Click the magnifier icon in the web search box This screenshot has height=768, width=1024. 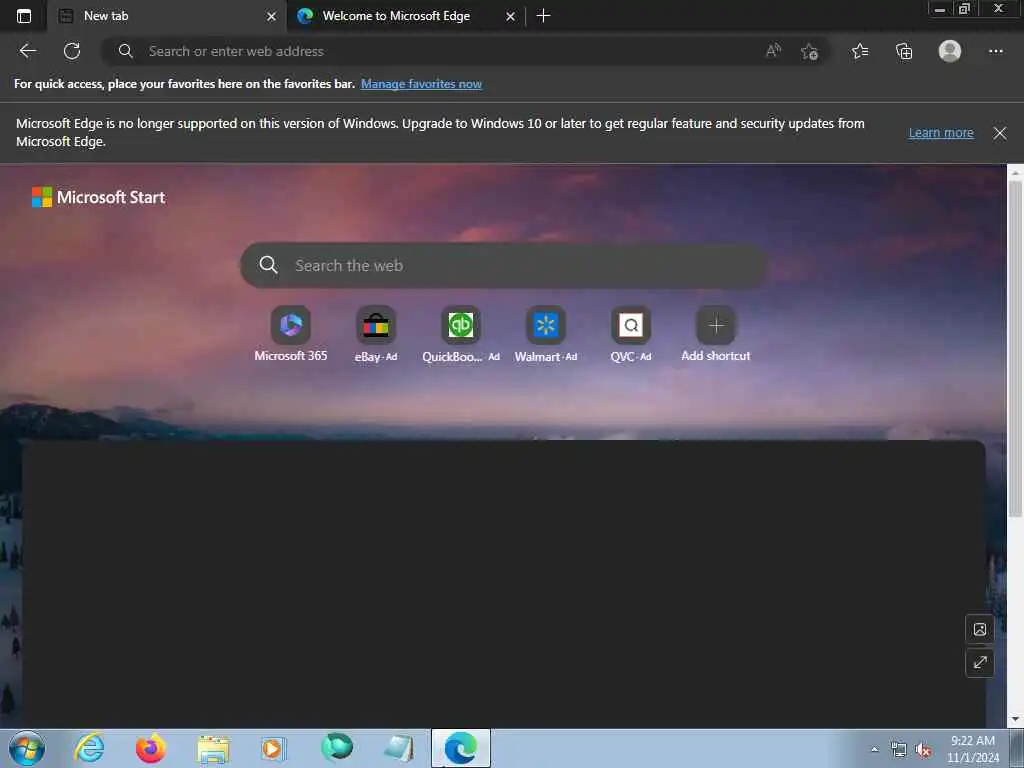(268, 265)
